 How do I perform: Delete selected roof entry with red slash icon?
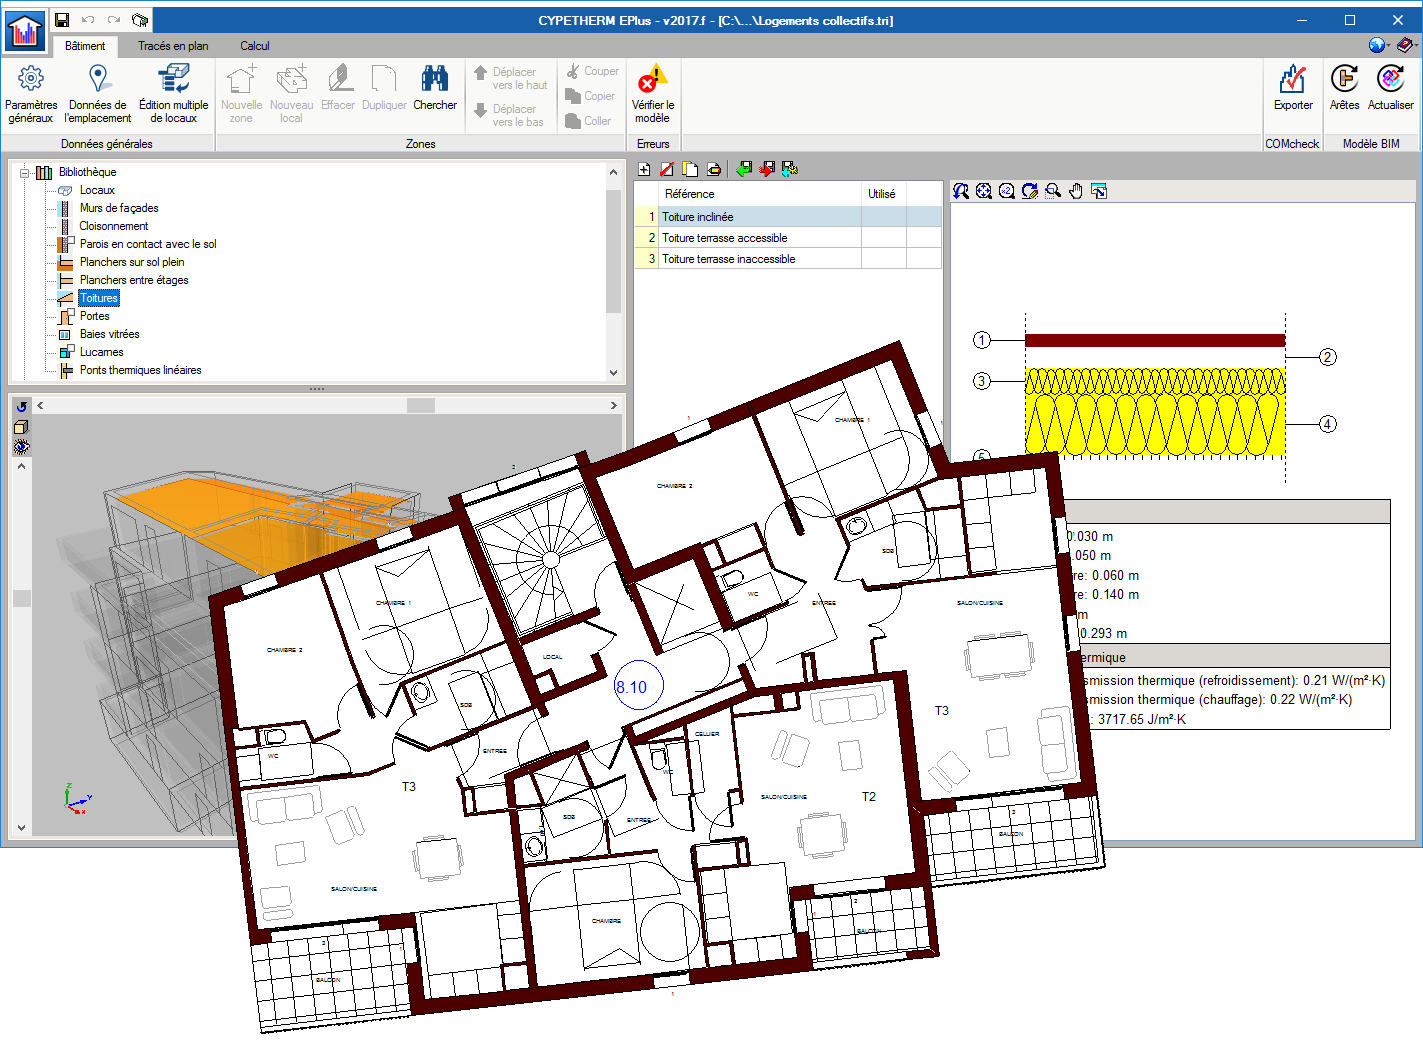coord(667,169)
